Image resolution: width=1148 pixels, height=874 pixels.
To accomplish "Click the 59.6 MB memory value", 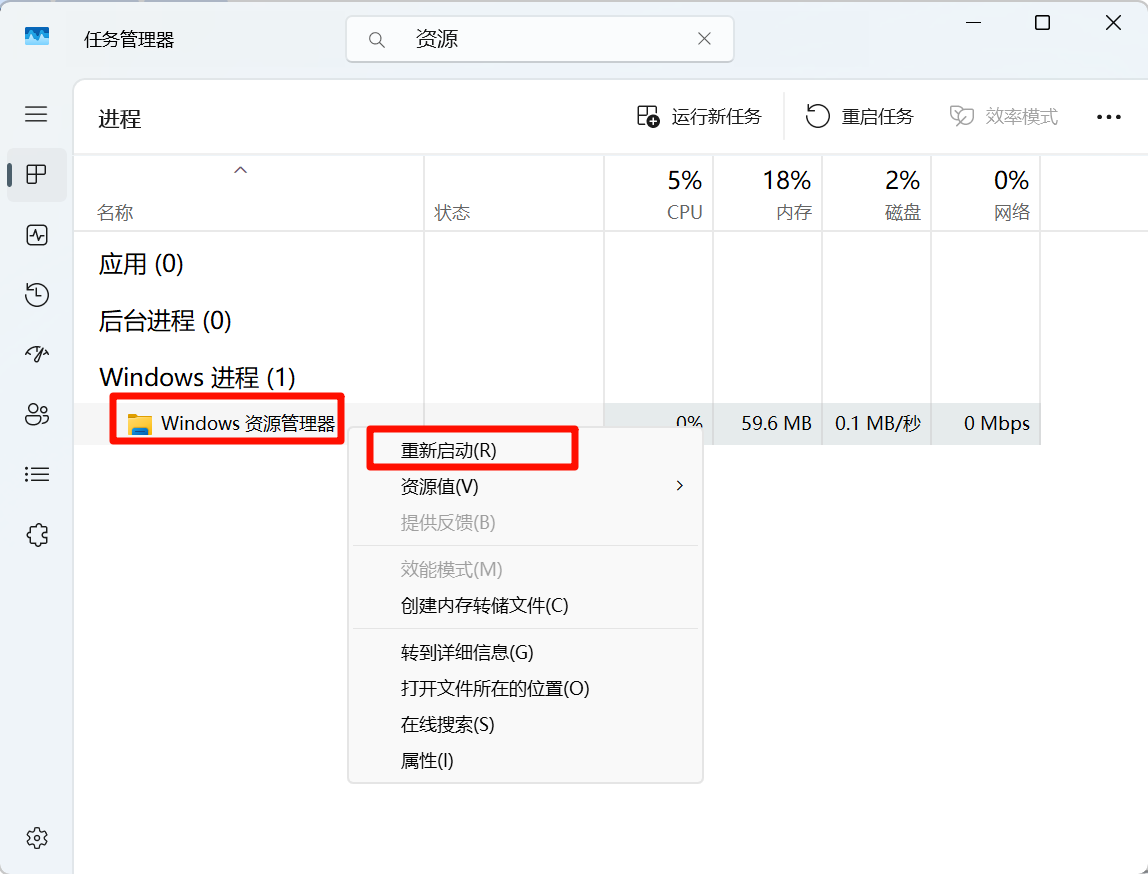I will pos(776,424).
